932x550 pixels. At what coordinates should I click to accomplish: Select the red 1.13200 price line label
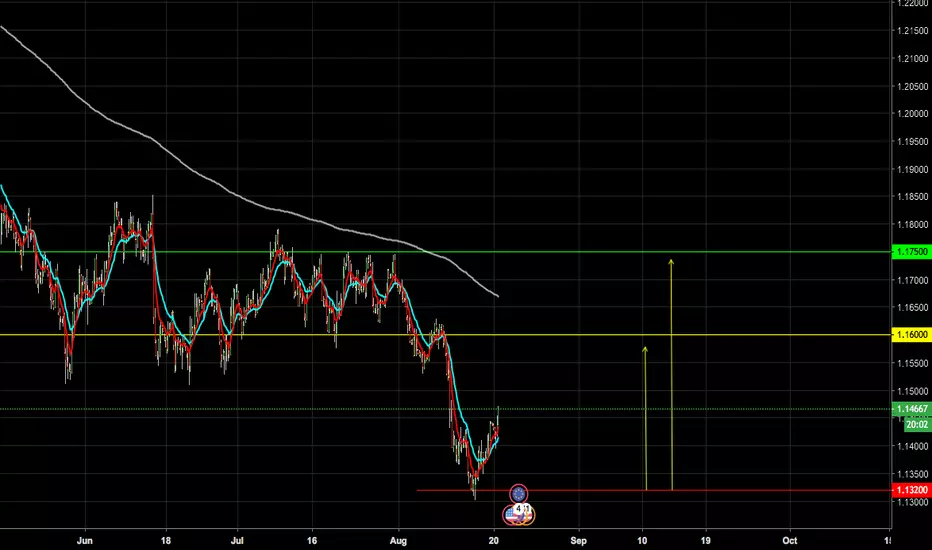(912, 491)
